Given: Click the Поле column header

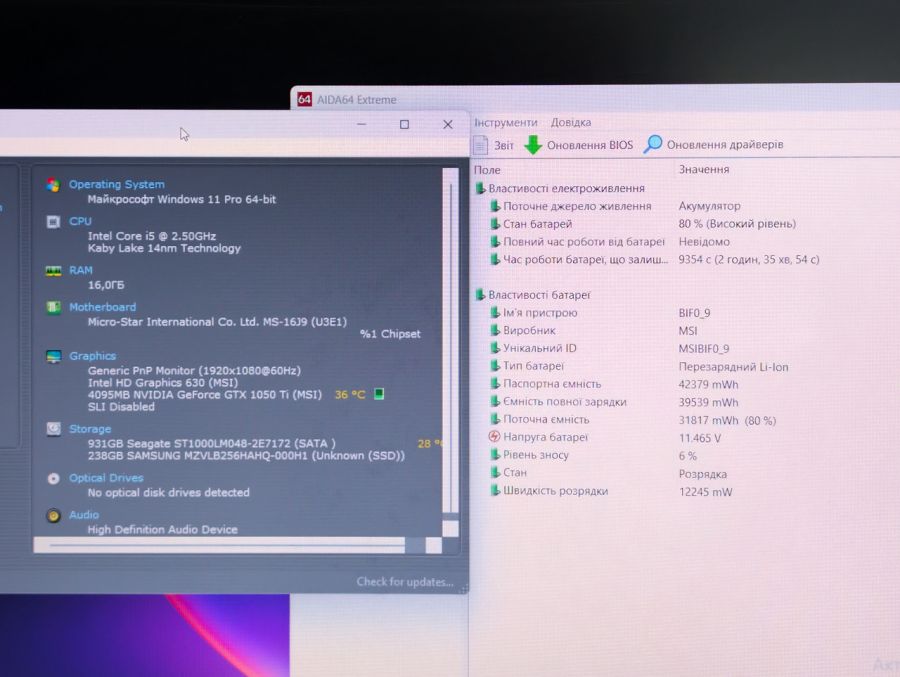Looking at the screenshot, I should click(x=487, y=170).
